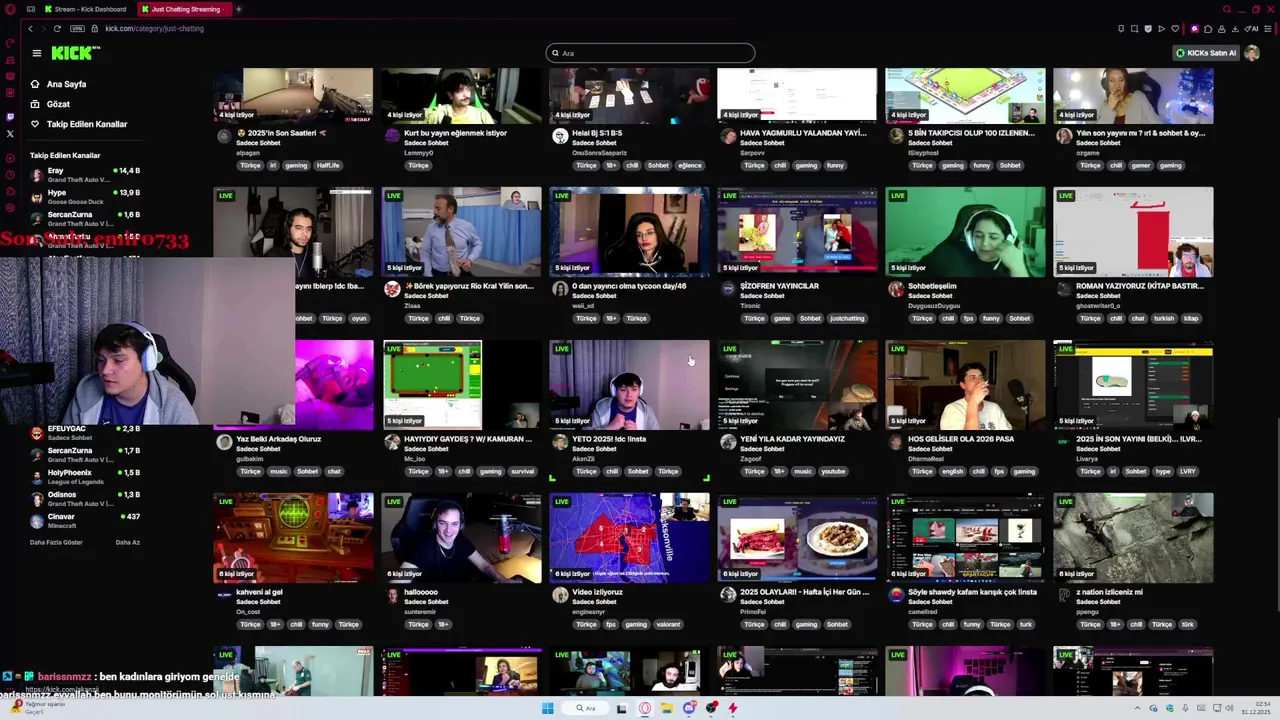
Task: Click channel avatar next to 'Video izliyoruz'
Action: coord(560,595)
